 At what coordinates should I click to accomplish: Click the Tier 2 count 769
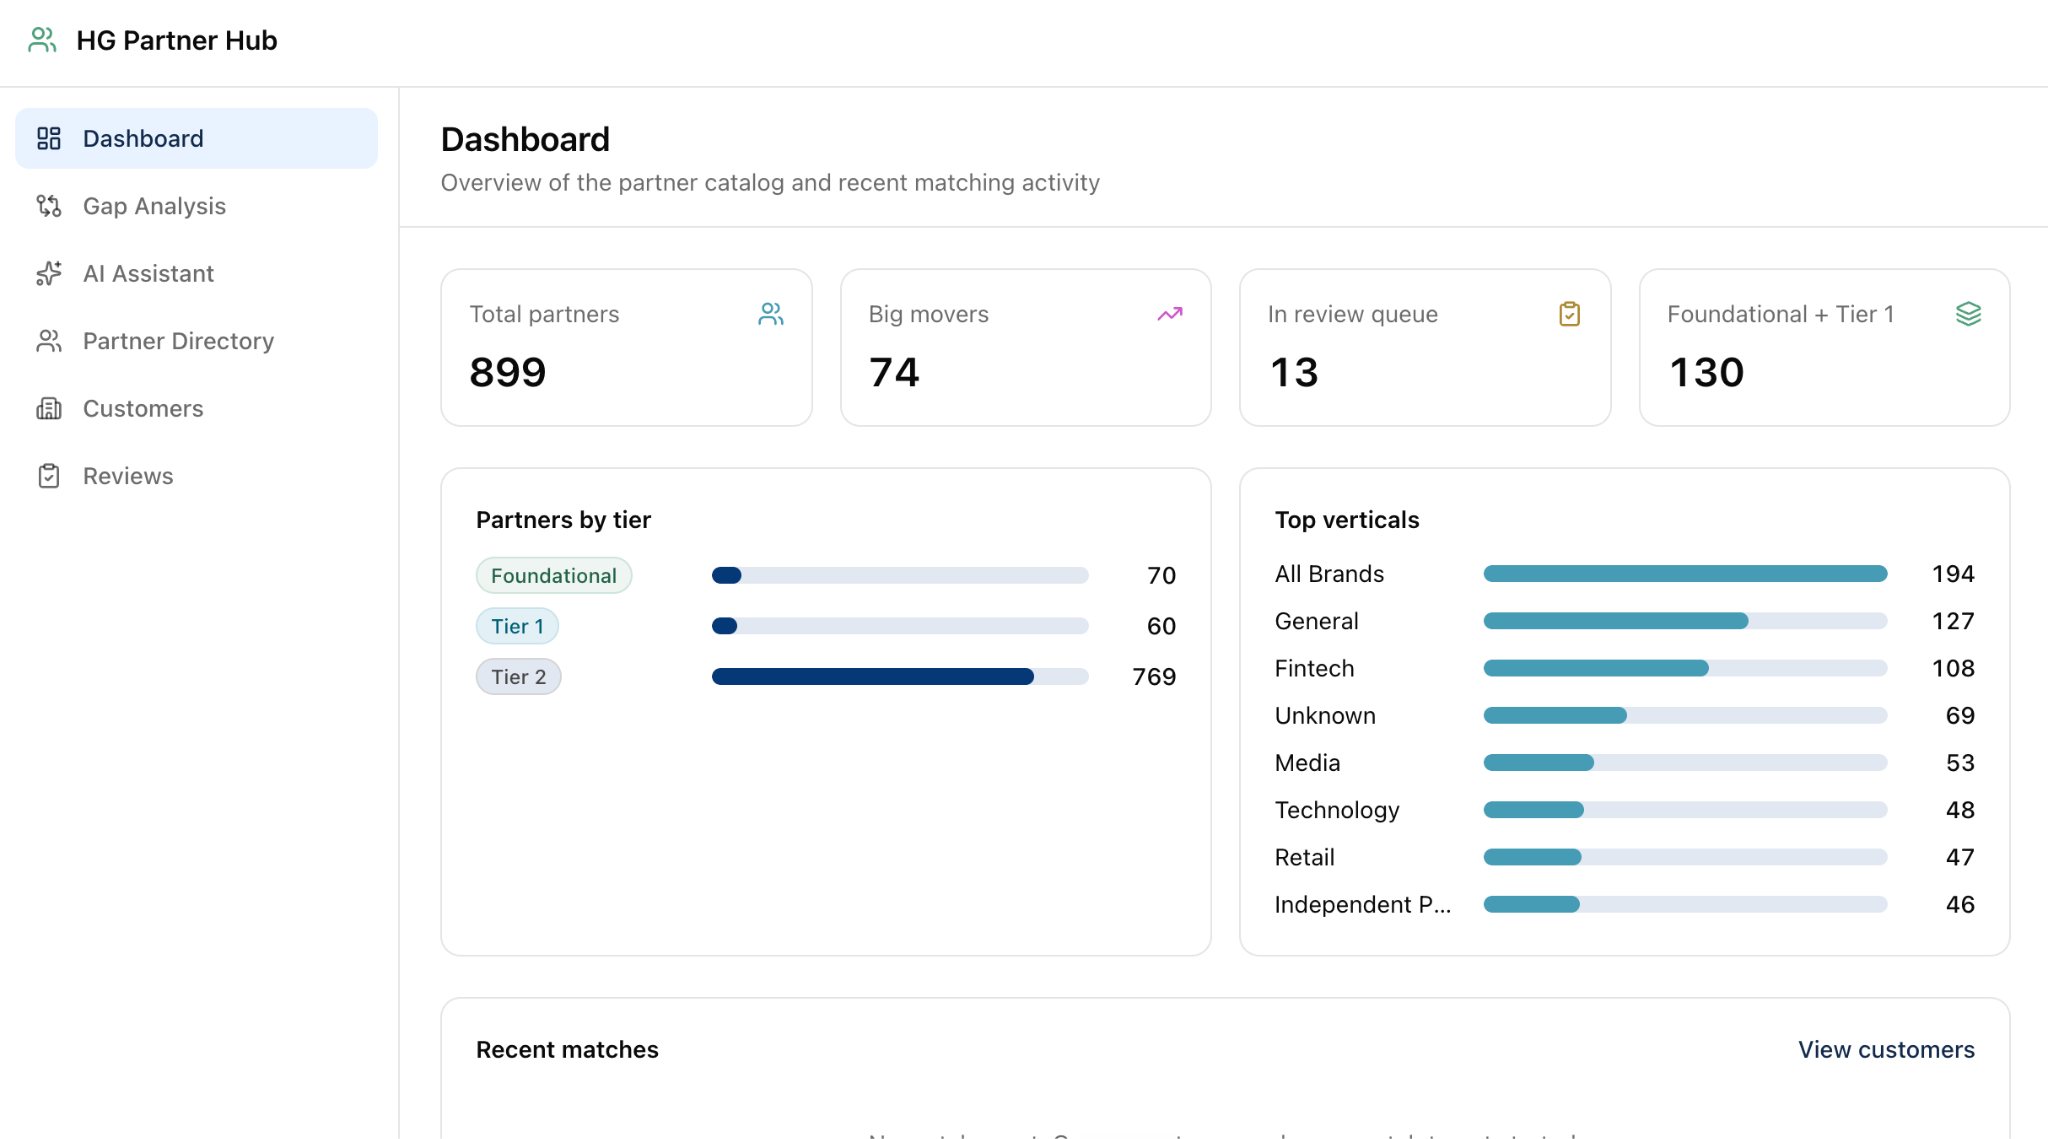[1154, 677]
